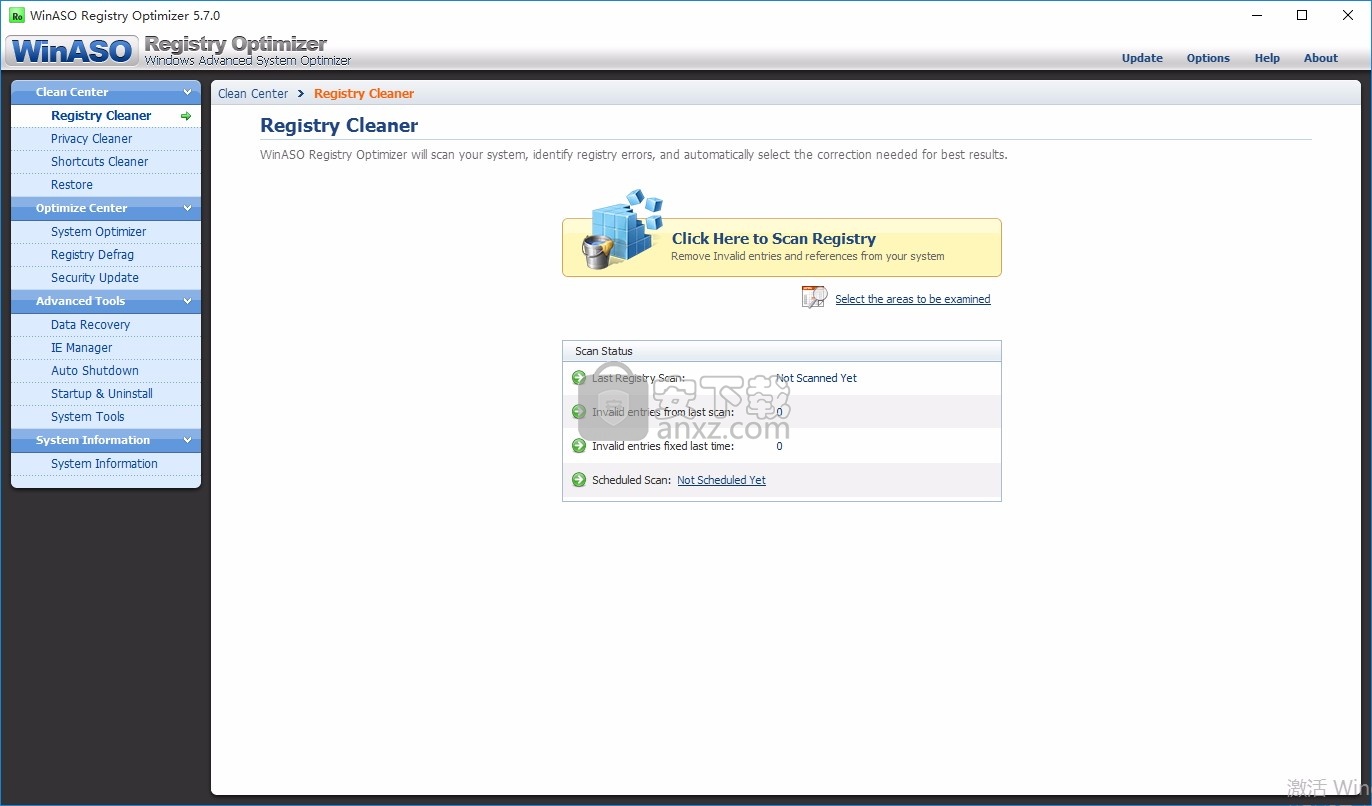Click Select the areas to be examined link
This screenshot has width=1372, height=806.
[x=913, y=299]
